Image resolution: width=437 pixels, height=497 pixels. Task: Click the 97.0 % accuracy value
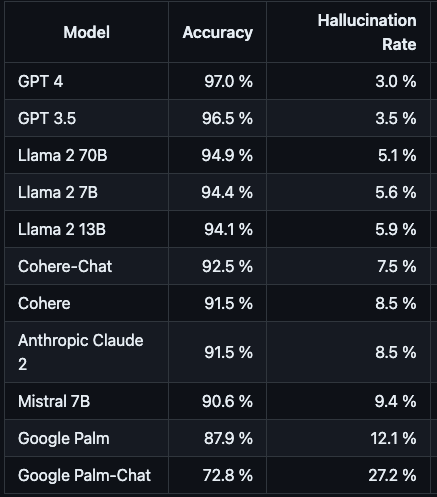pos(228,81)
